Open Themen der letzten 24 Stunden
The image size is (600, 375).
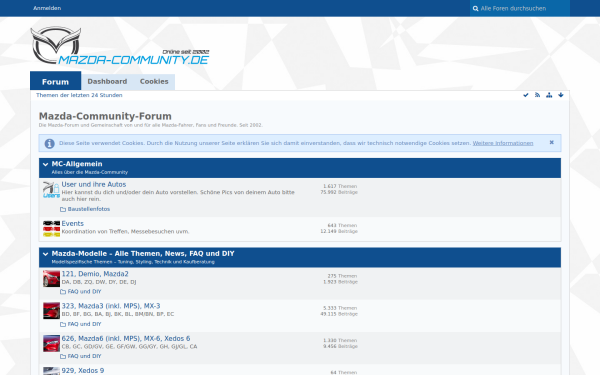(x=79, y=95)
